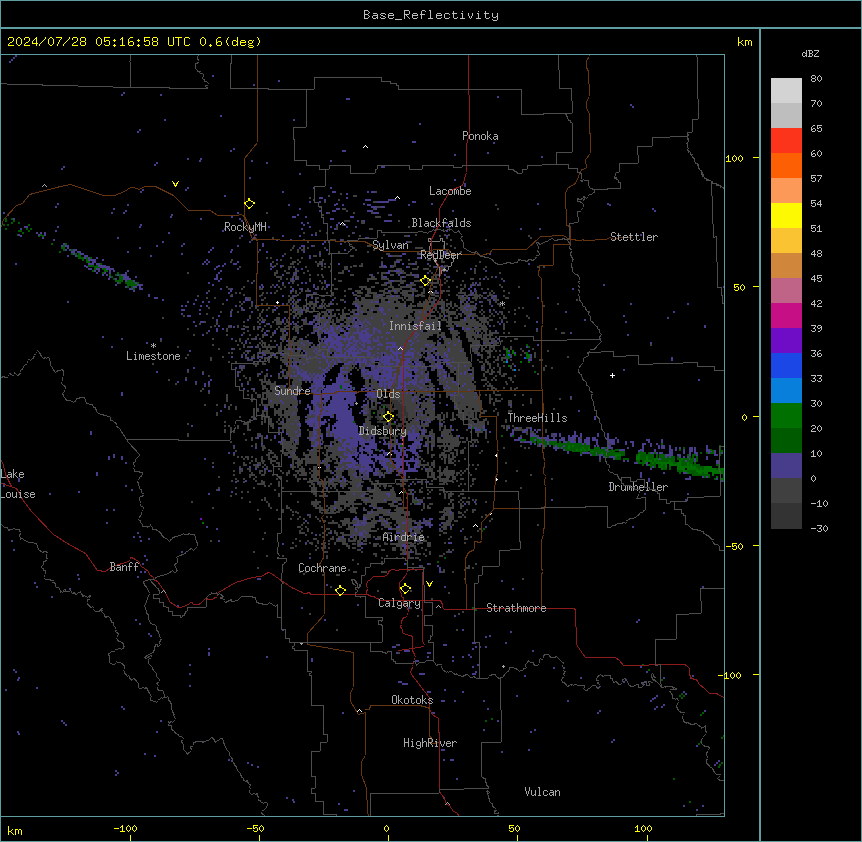This screenshot has width=862, height=842.
Task: Click the white plus marker northeast of ThreeHills
Action: 612,375
